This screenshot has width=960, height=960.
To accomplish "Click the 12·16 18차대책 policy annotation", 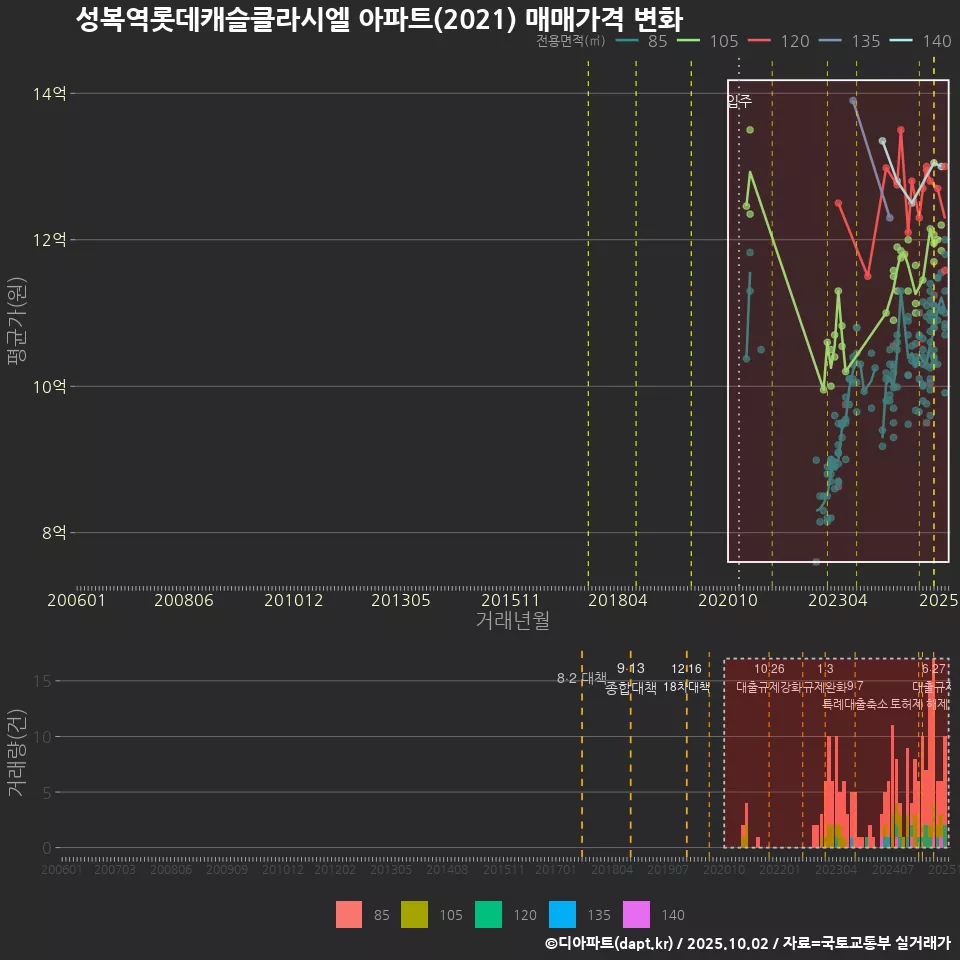I will point(686,678).
